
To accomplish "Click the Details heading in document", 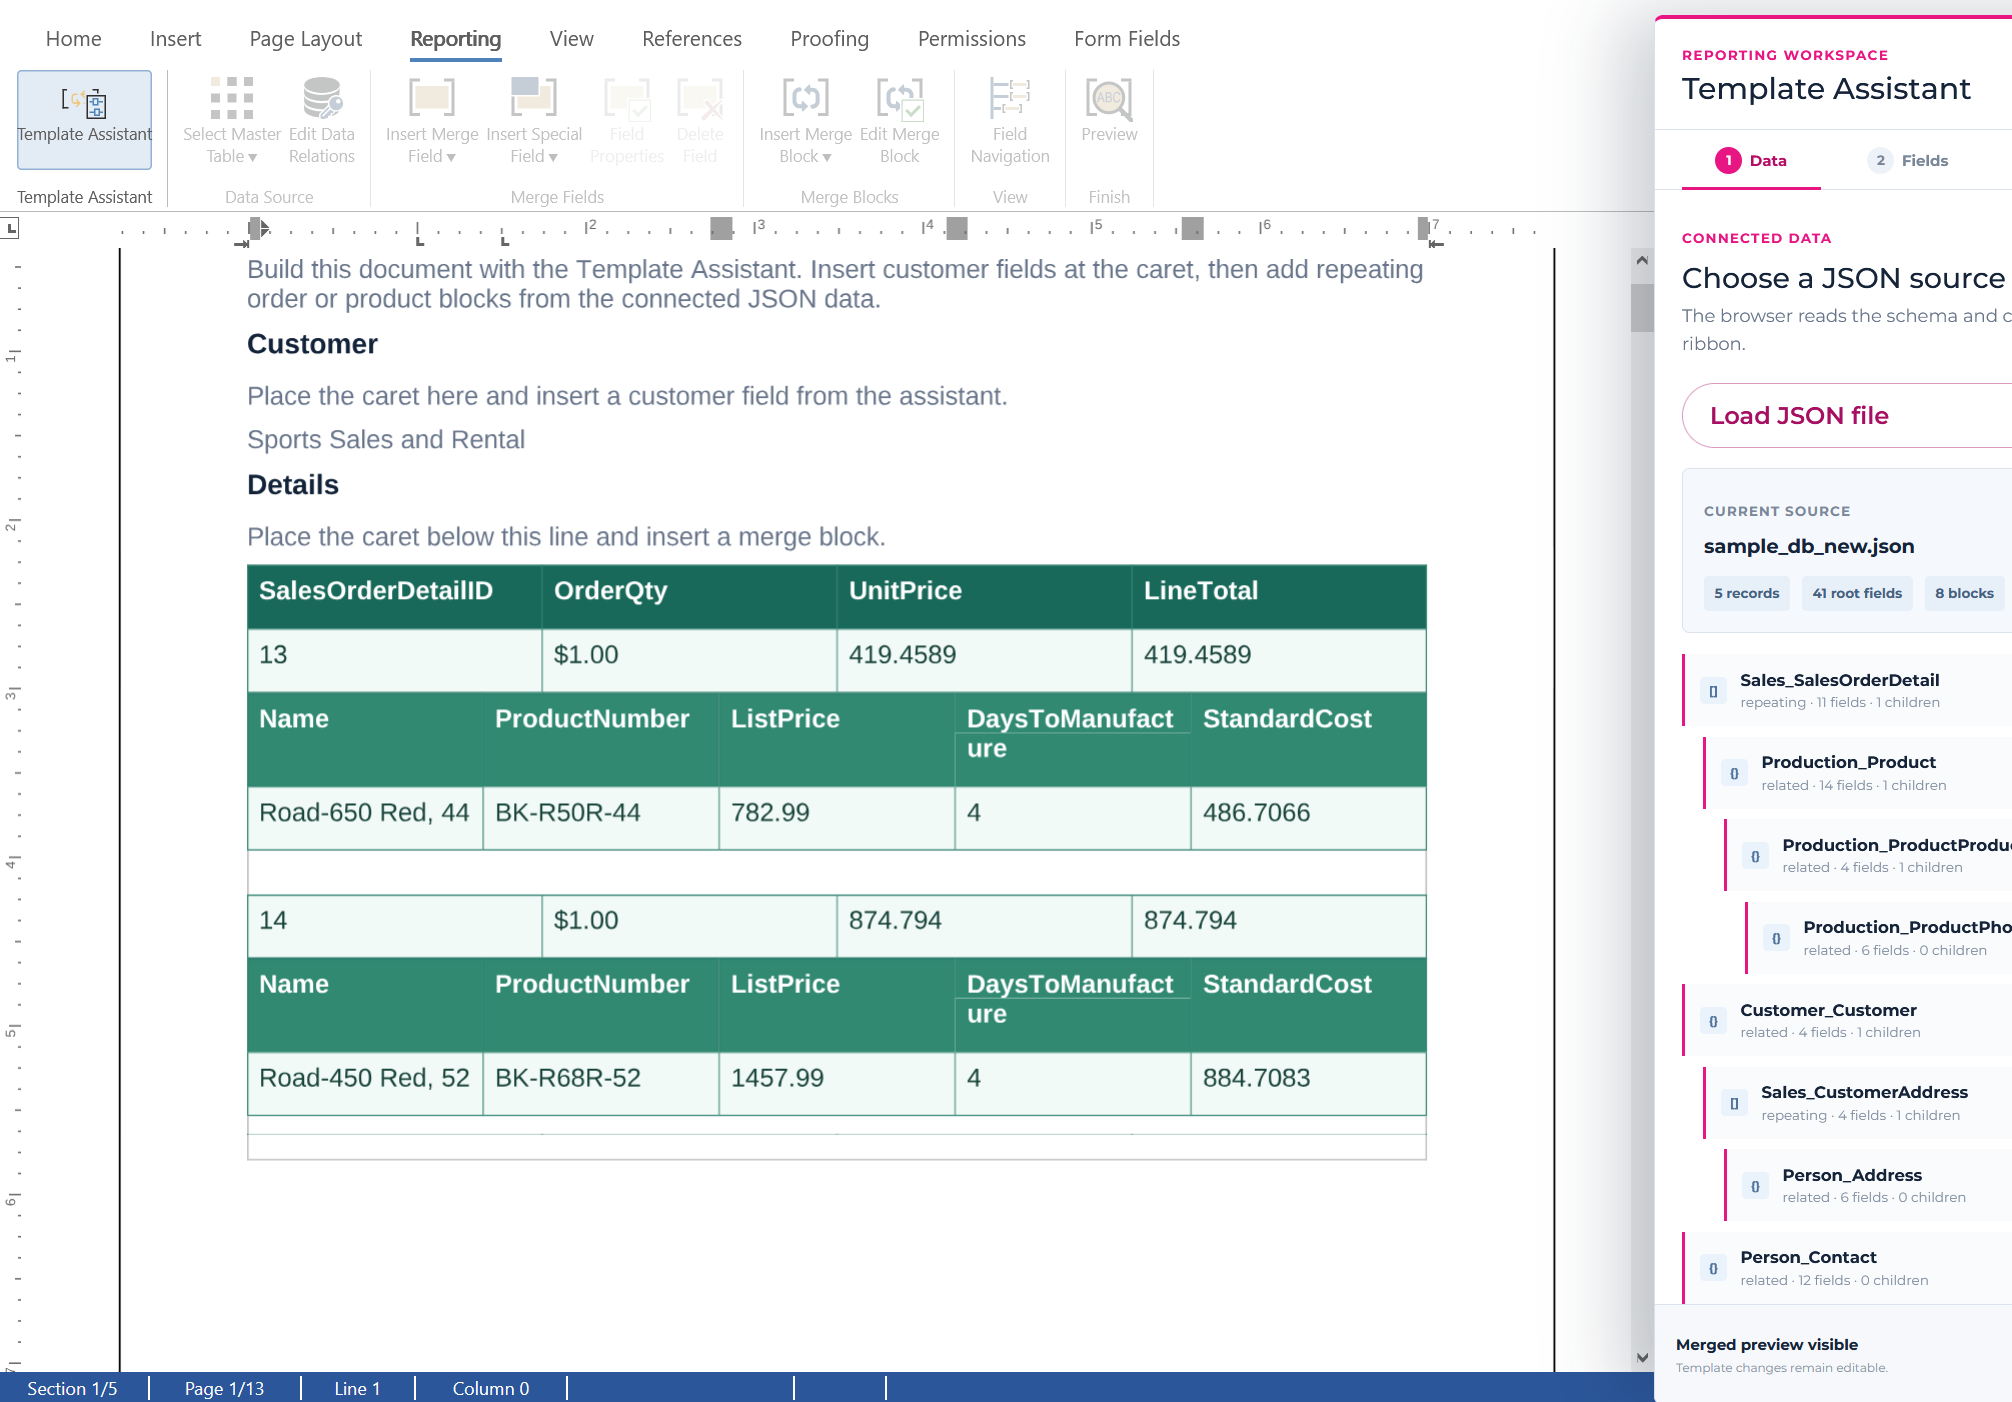I will 293,485.
